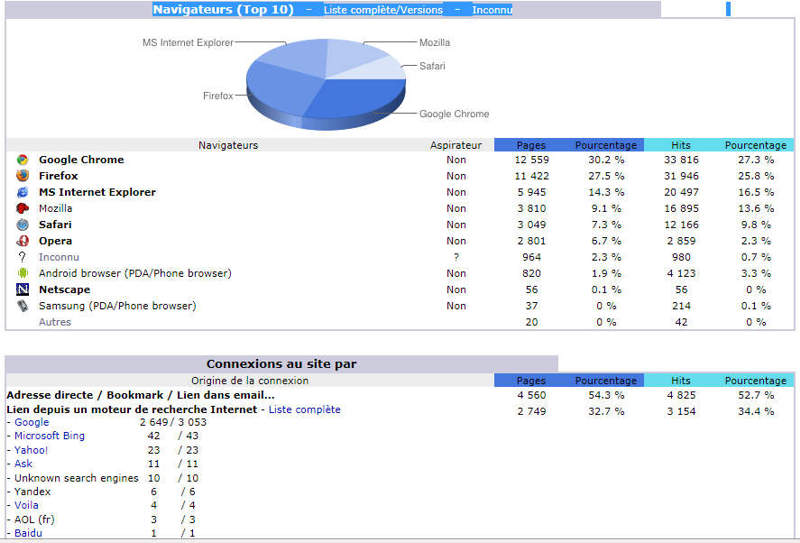Click the Google Chrome row name
The width and height of the screenshot is (800, 543).
81,160
